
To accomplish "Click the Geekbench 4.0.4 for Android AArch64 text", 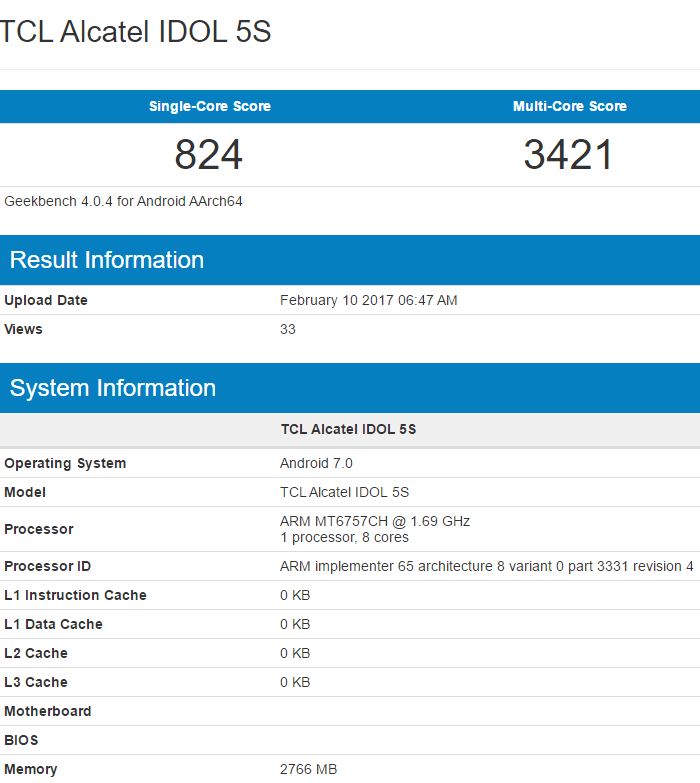I will (x=123, y=201).
